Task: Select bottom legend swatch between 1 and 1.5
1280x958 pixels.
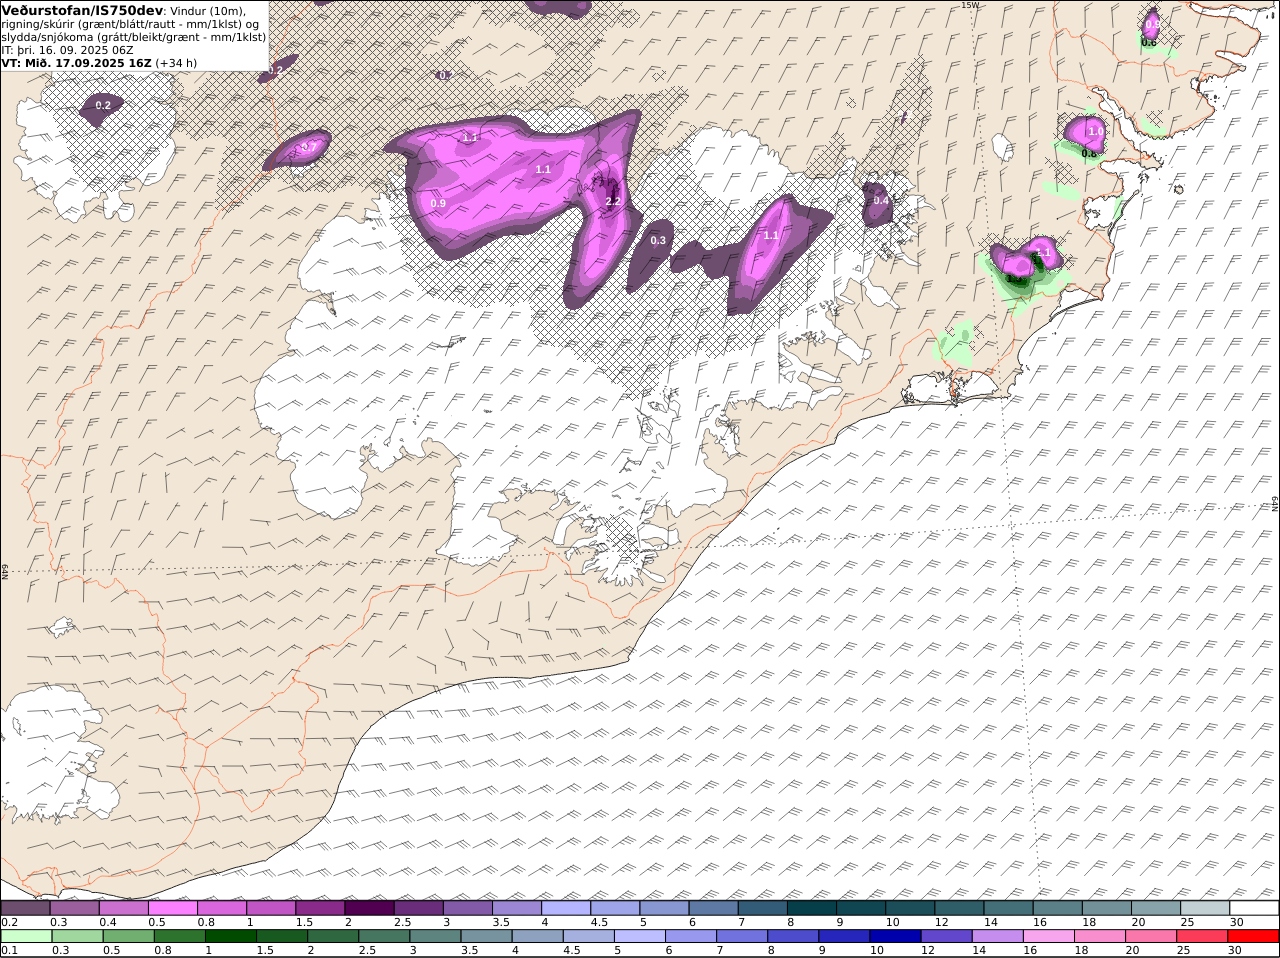Action: coord(231,937)
